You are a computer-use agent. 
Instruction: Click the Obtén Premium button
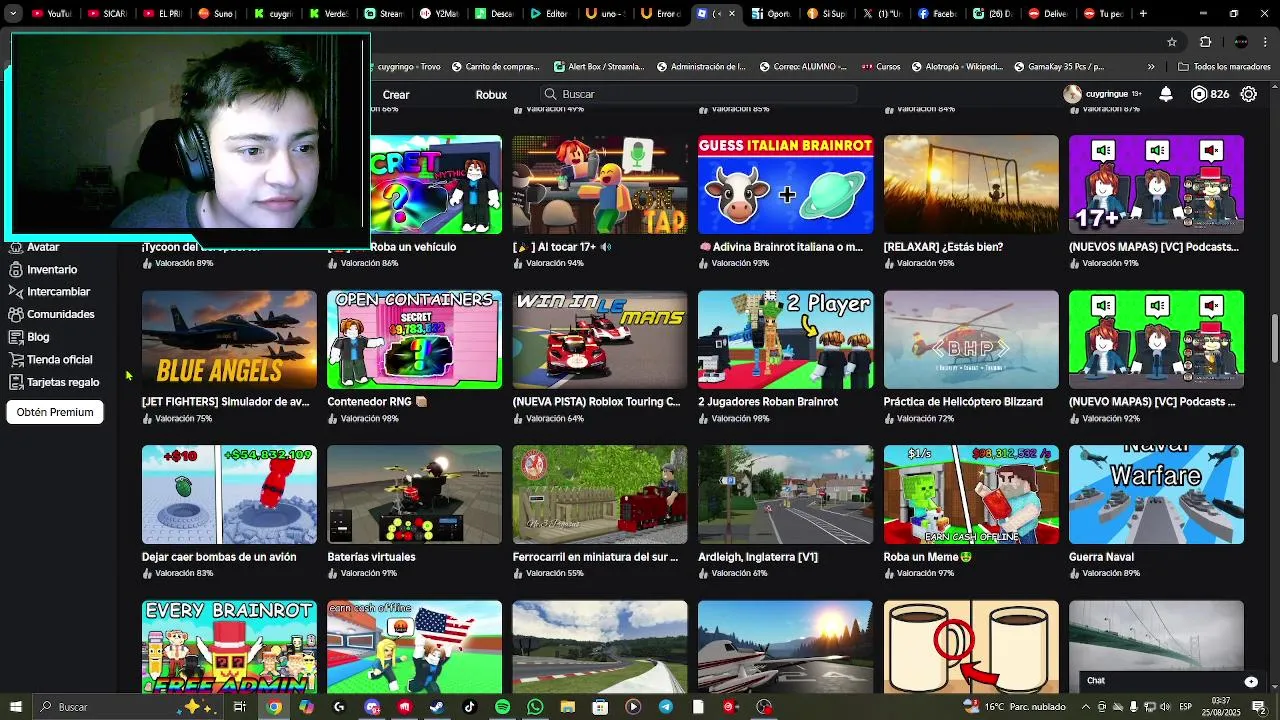point(55,412)
